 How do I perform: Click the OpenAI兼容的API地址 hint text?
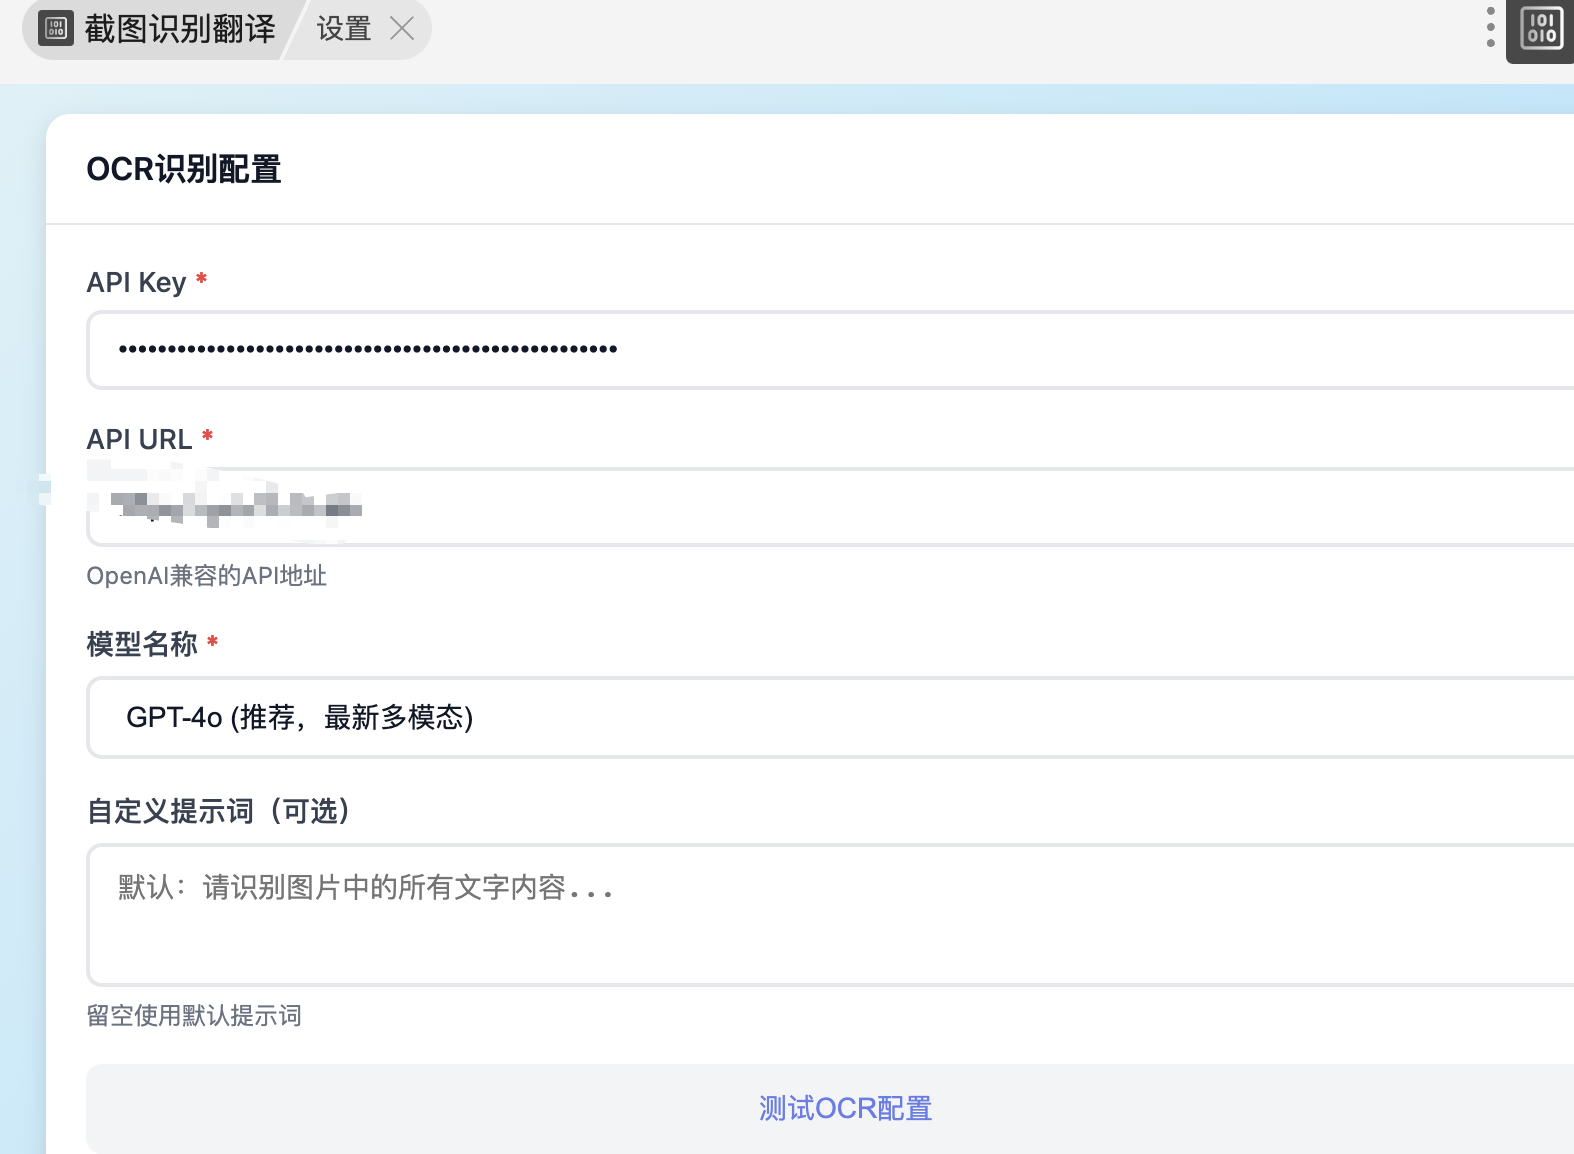206,576
